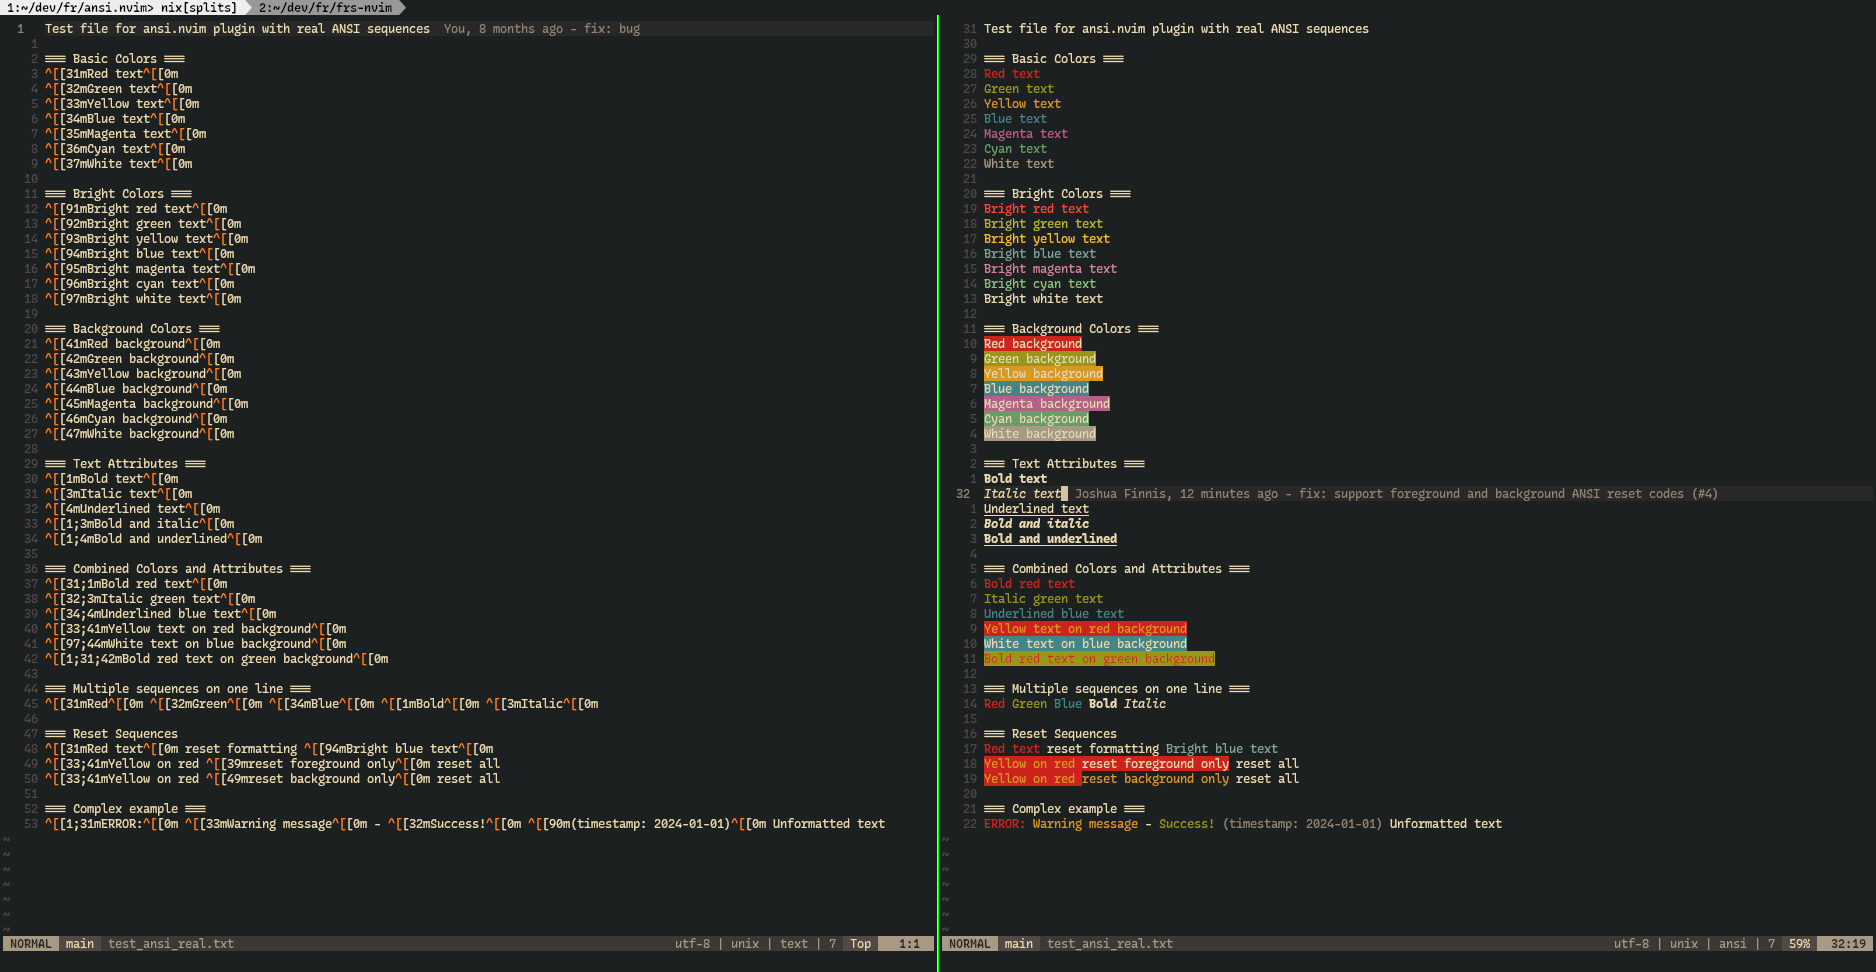Place cursor on '^[[31mRed text^[[0m' raw line

tap(112, 74)
